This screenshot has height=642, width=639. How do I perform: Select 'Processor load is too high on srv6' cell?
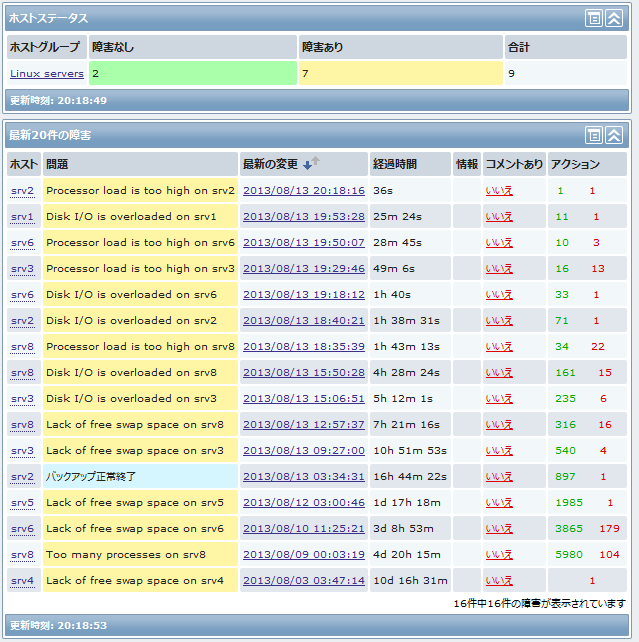140,243
